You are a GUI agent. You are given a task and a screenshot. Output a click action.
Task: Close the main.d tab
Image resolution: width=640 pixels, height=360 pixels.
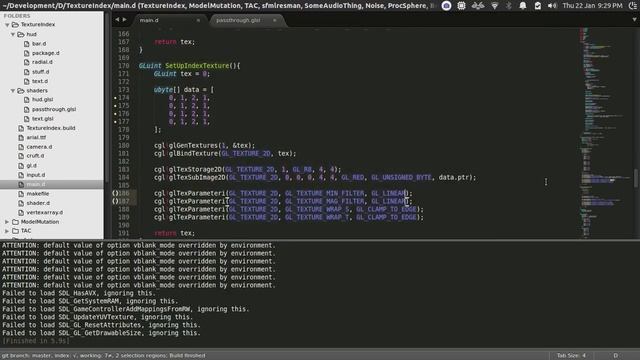[198, 20]
